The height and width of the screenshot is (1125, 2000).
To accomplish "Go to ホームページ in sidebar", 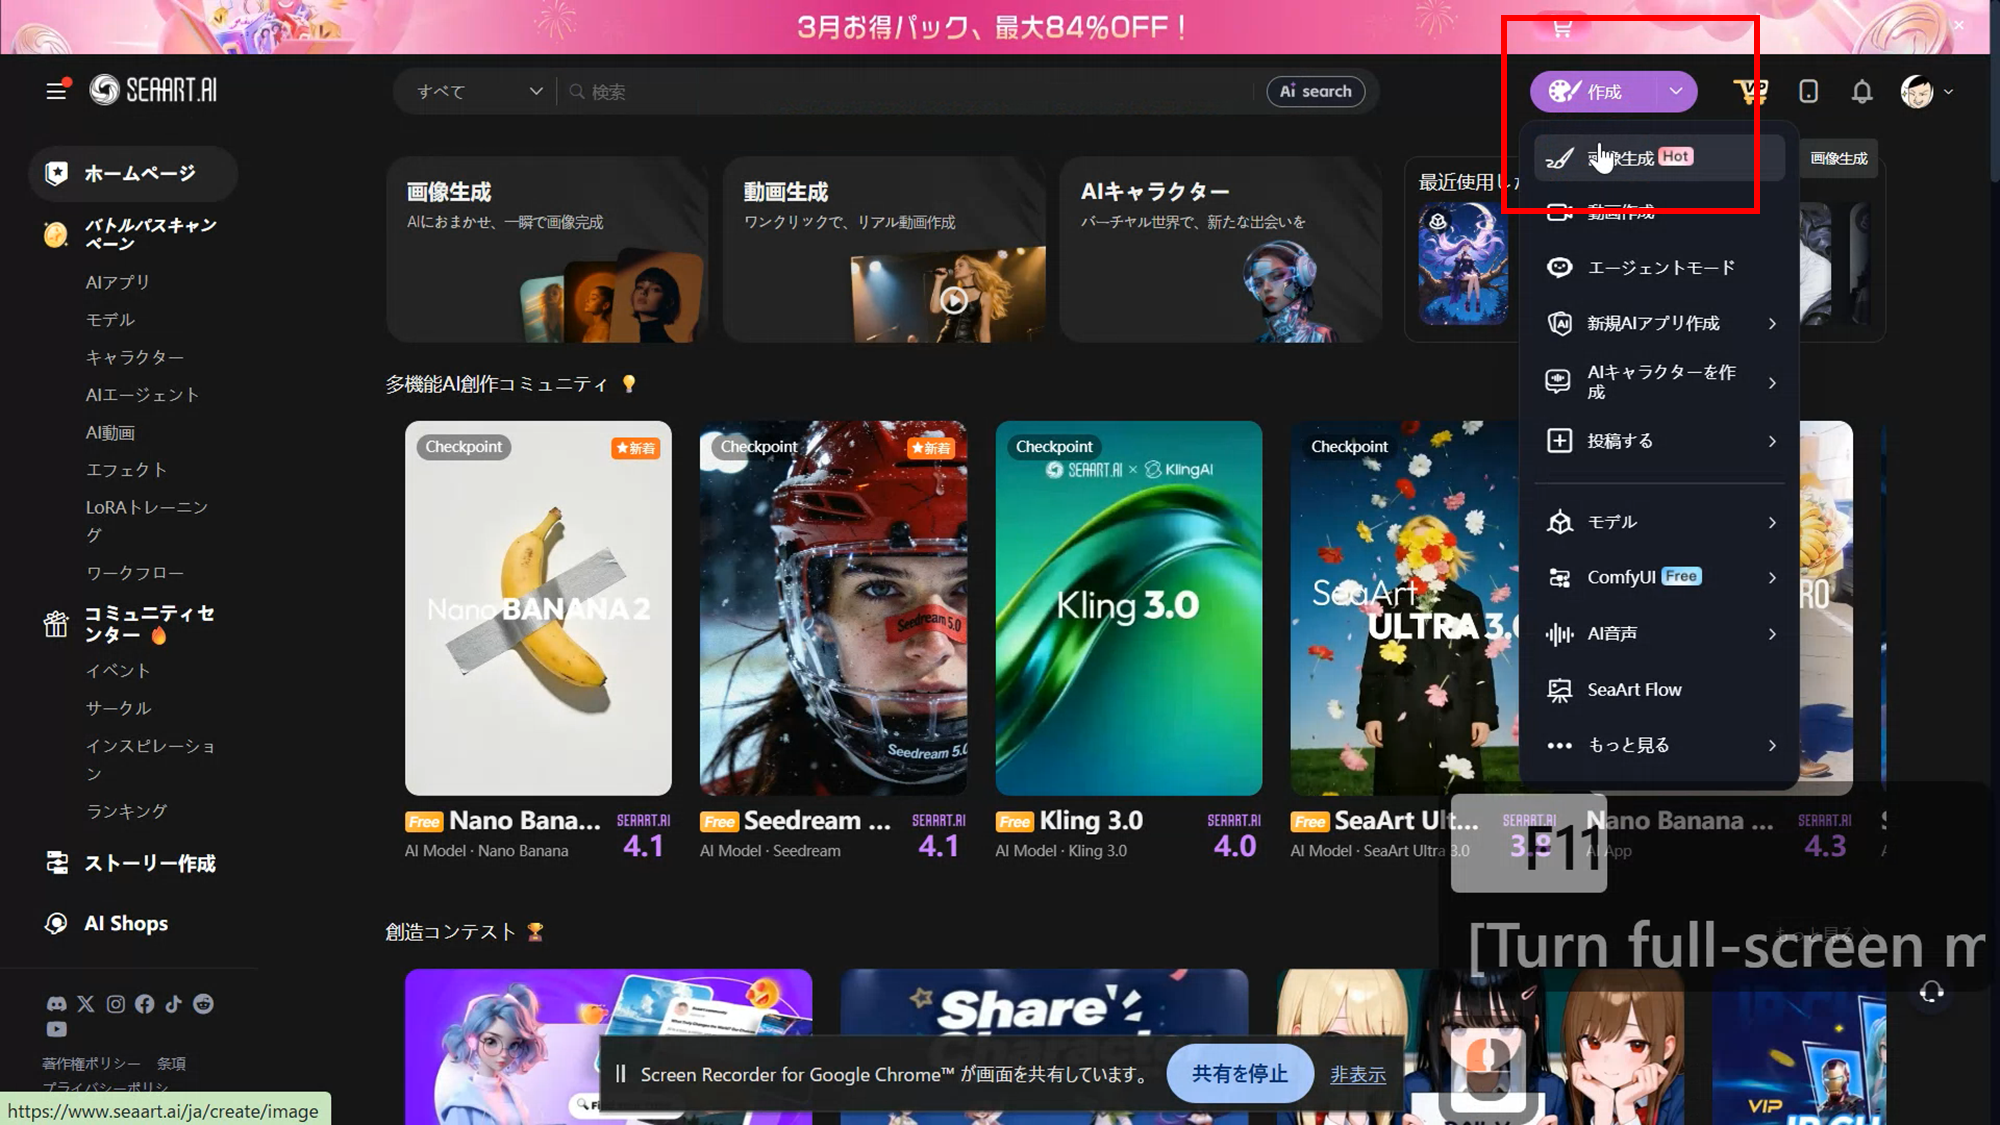I will click(x=133, y=173).
